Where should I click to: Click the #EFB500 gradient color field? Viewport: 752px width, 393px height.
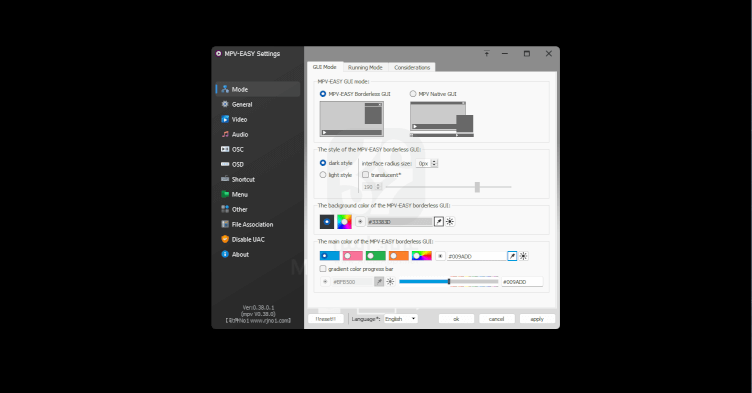pyautogui.click(x=352, y=282)
